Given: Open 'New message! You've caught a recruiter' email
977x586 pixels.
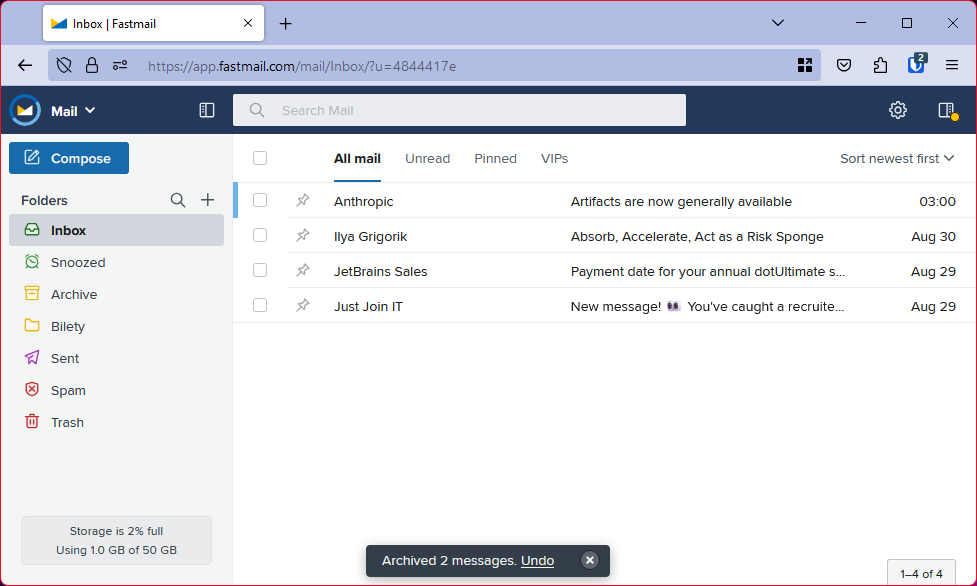Looking at the screenshot, I should (x=707, y=306).
